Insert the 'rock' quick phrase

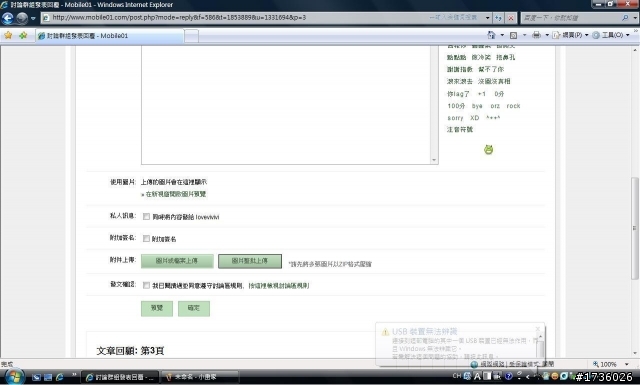click(x=513, y=106)
